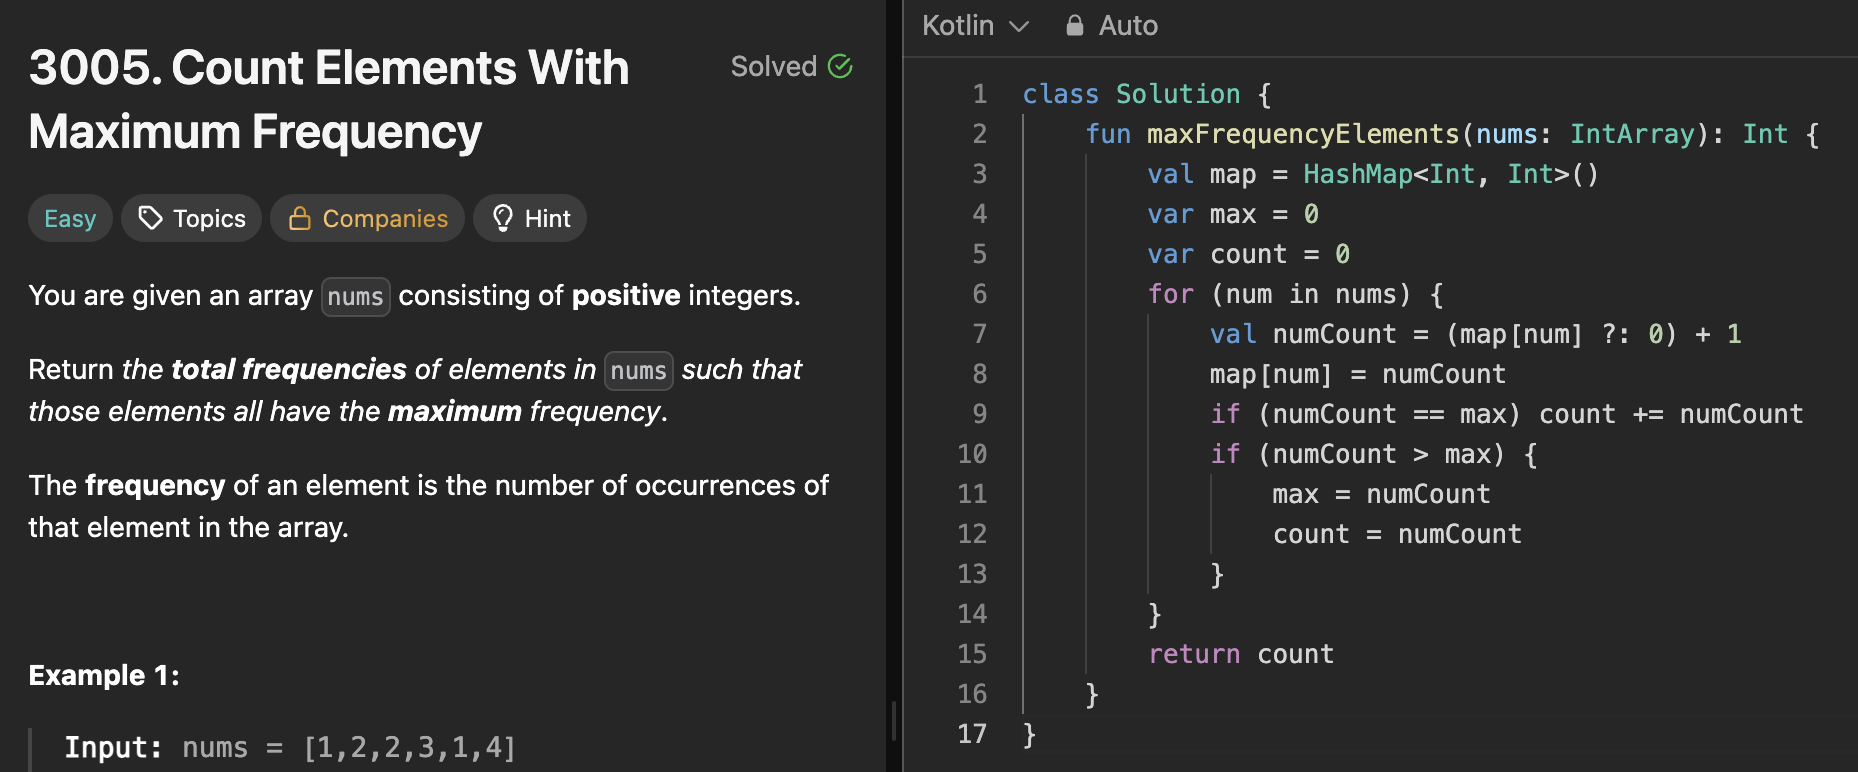
Task: Click line number 17 in the gutter
Action: point(971,734)
